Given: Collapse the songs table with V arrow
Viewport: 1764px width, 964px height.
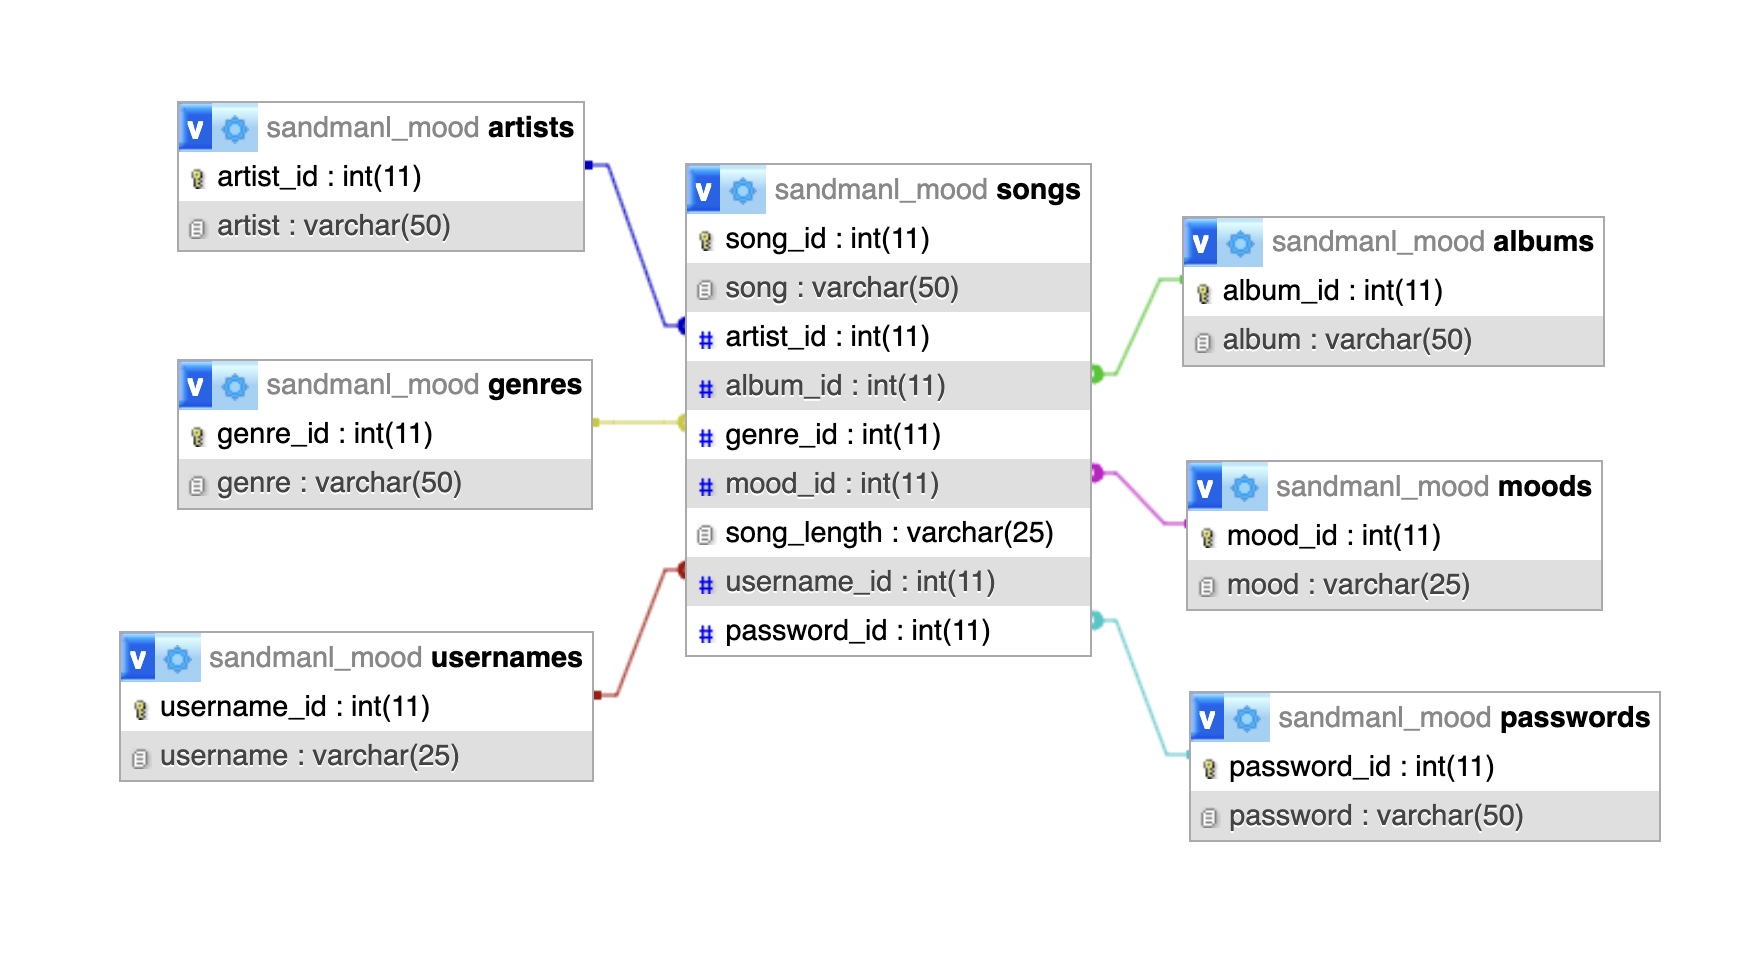Looking at the screenshot, I should [x=704, y=190].
